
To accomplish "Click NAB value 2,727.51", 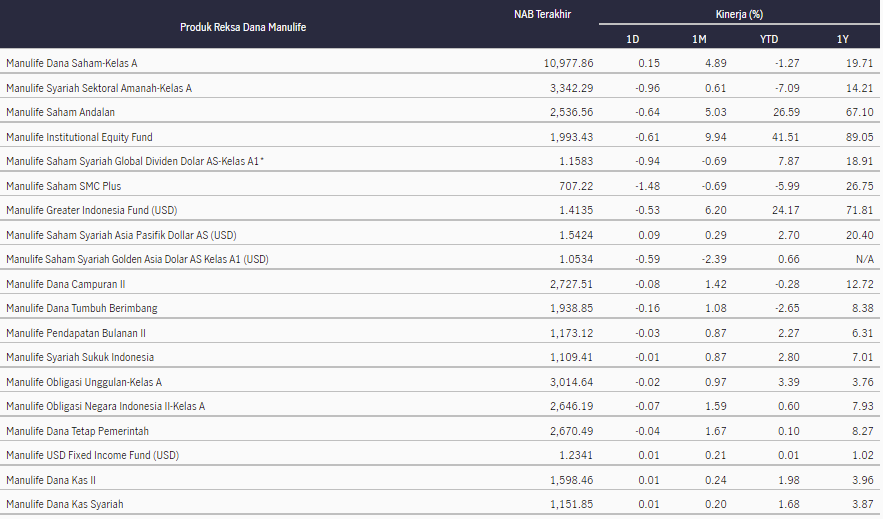I will tap(572, 284).
